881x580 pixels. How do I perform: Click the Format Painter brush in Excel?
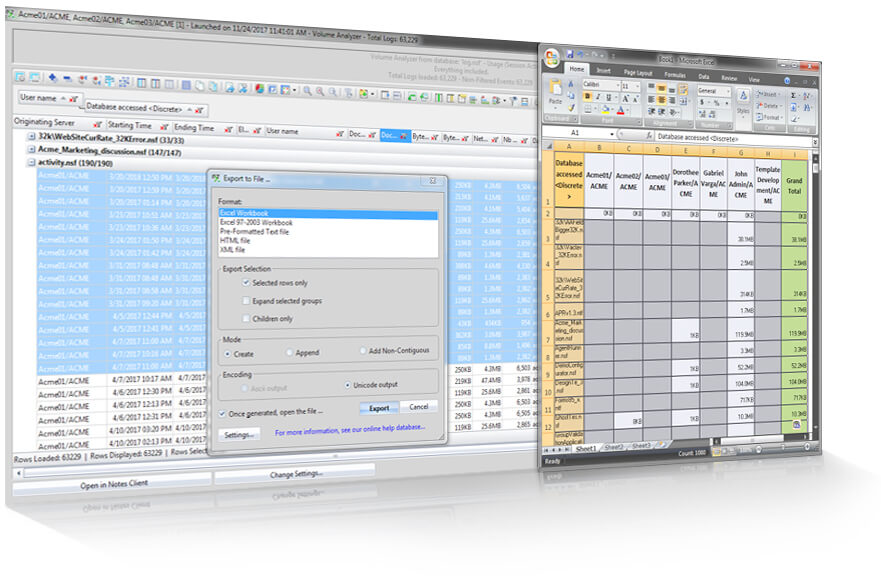coord(571,107)
